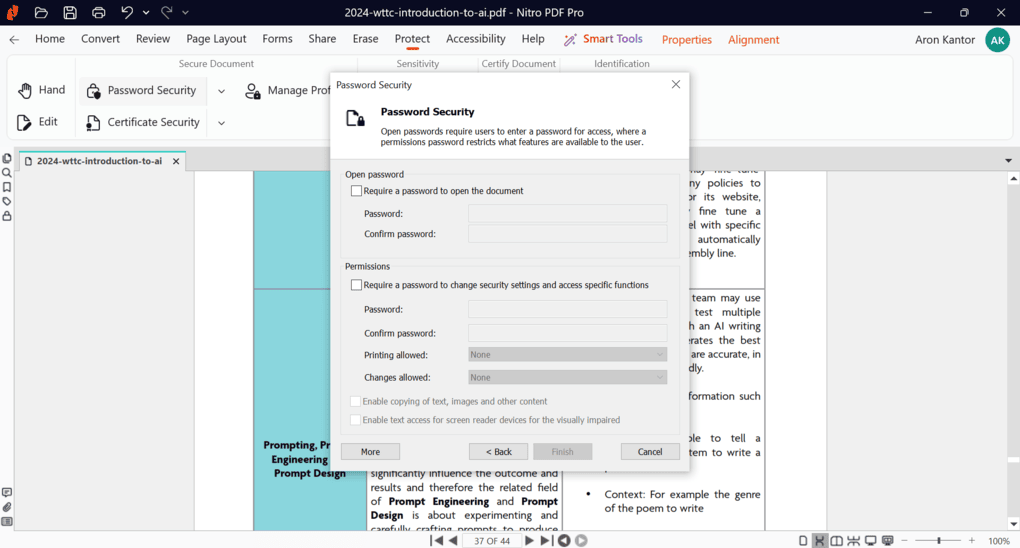Click the zoom slider handle
Image resolution: width=1020 pixels, height=548 pixels.
(939, 541)
